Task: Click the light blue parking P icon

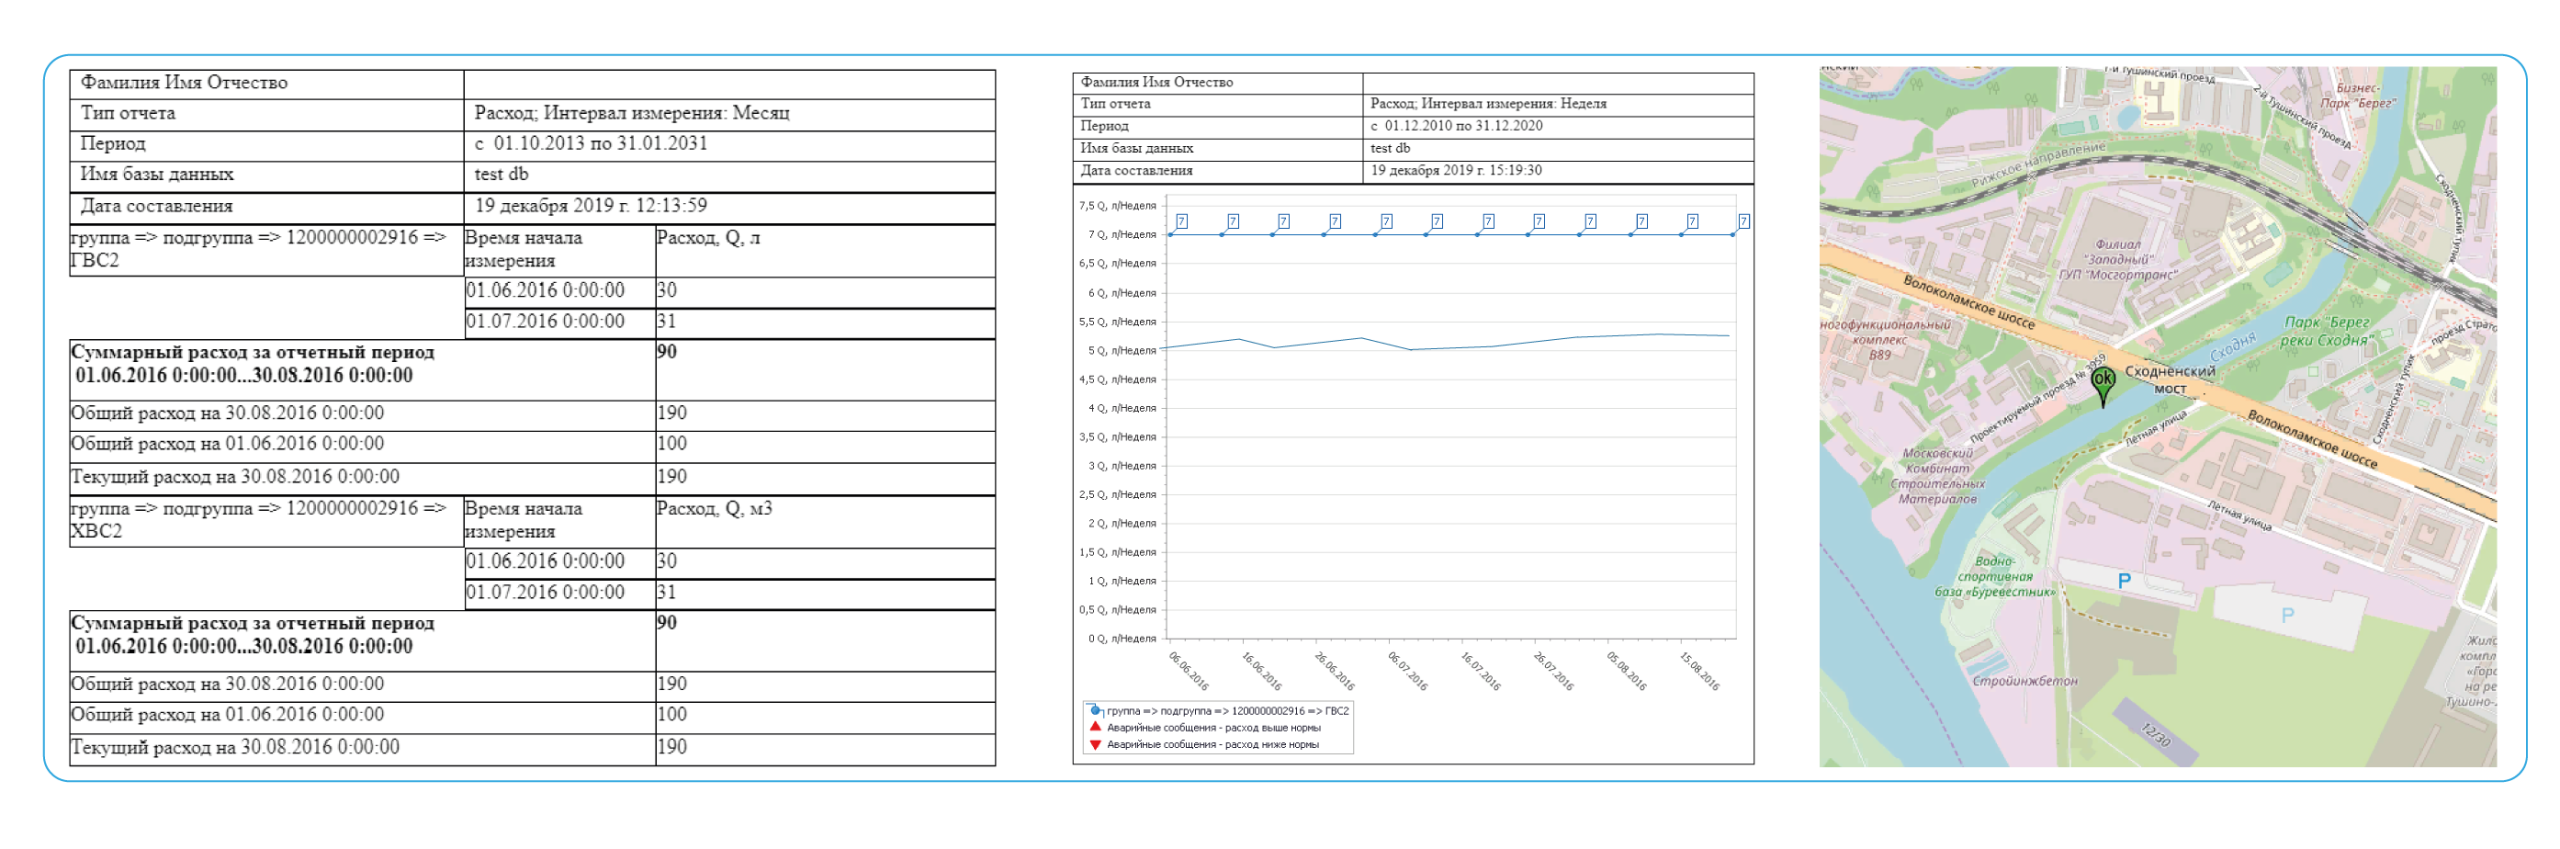Action: [2287, 616]
